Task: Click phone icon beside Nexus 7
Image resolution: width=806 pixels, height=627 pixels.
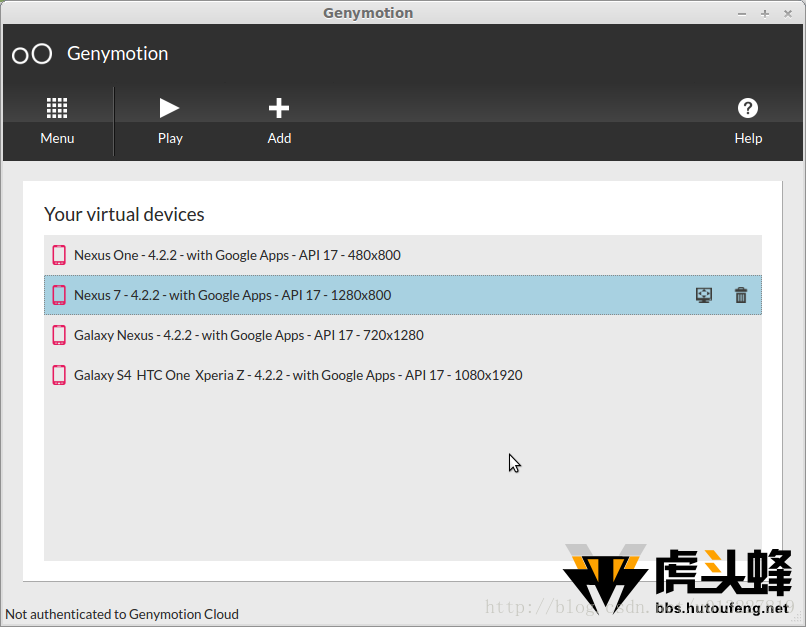Action: pyautogui.click(x=59, y=295)
